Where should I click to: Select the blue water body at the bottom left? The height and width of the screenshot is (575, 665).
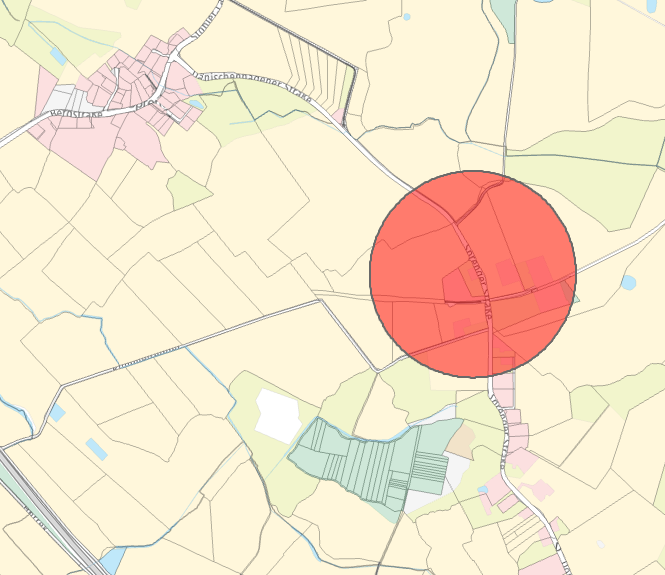[x=112, y=560]
